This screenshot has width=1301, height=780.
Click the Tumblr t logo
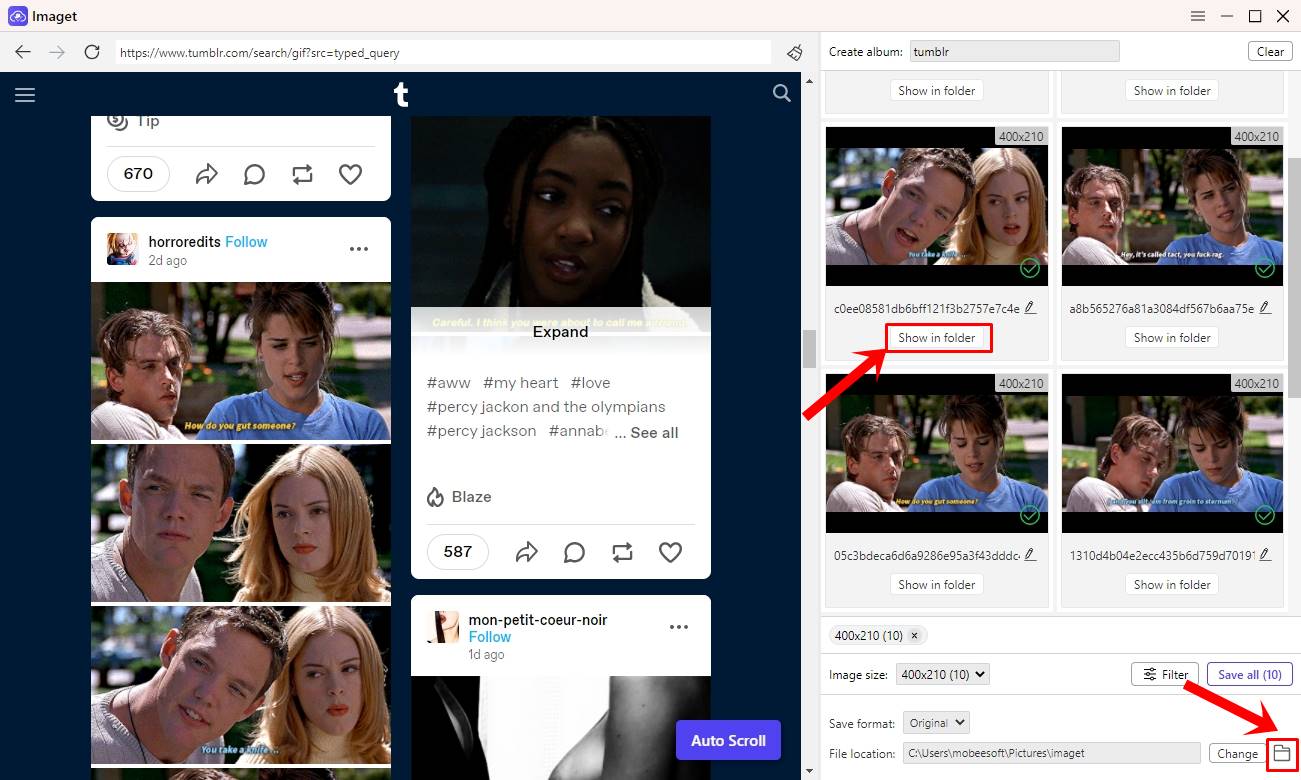401,94
